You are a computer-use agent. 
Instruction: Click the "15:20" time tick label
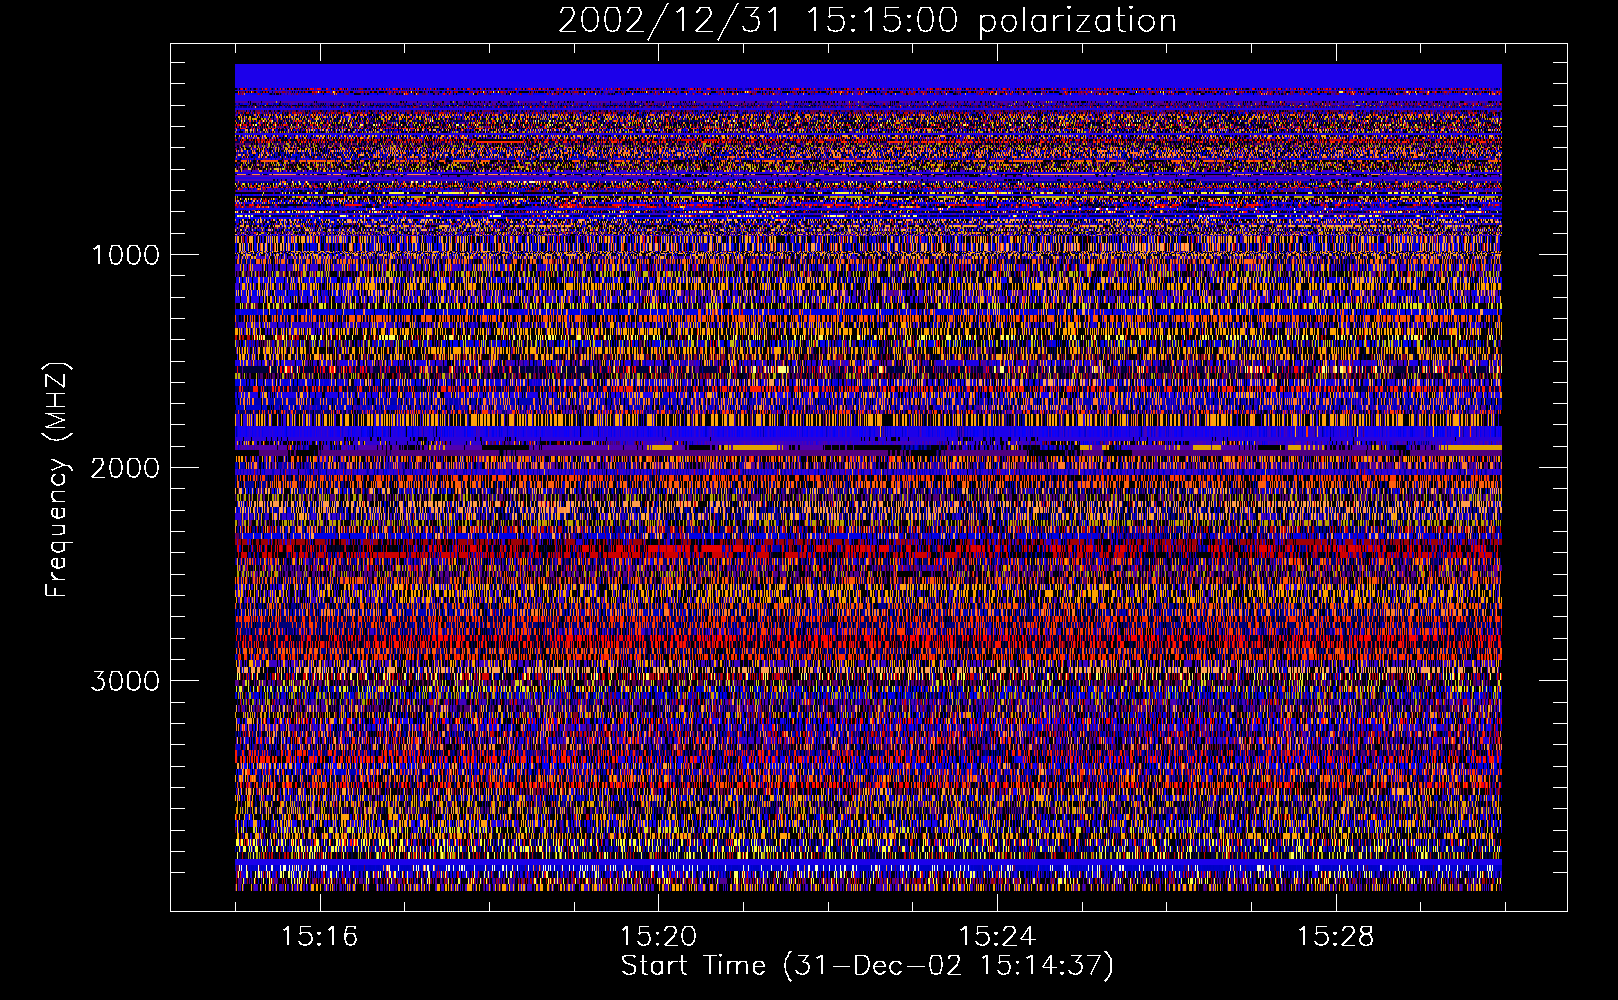point(658,936)
